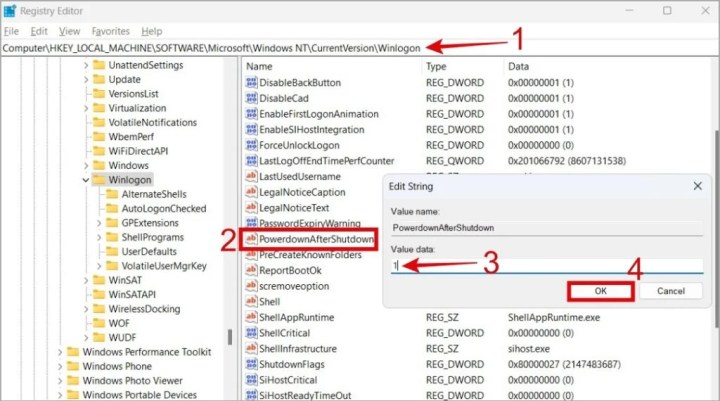Click the AlternateShells folder icon
Screen dimensions: 720x401
[x=112, y=194]
